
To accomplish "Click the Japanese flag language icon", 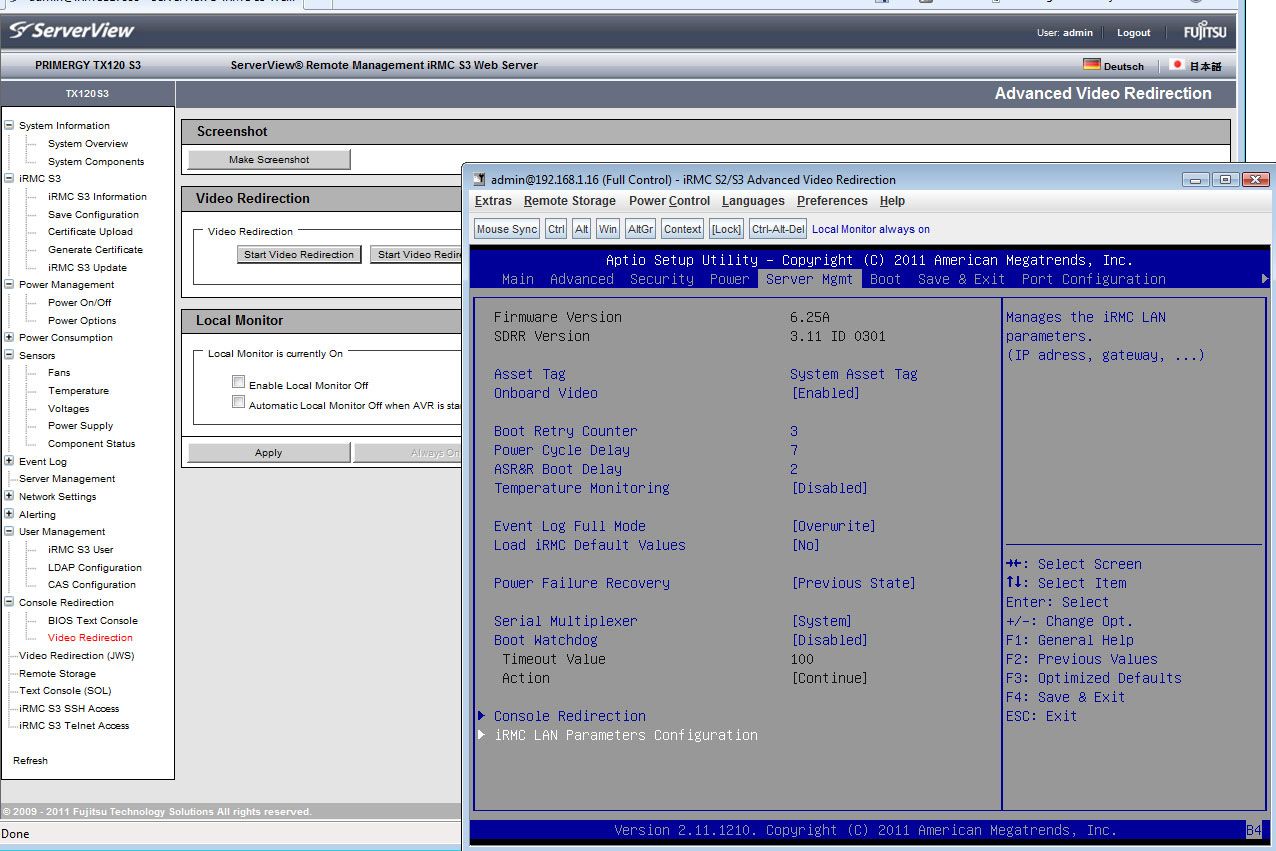I will point(1177,65).
